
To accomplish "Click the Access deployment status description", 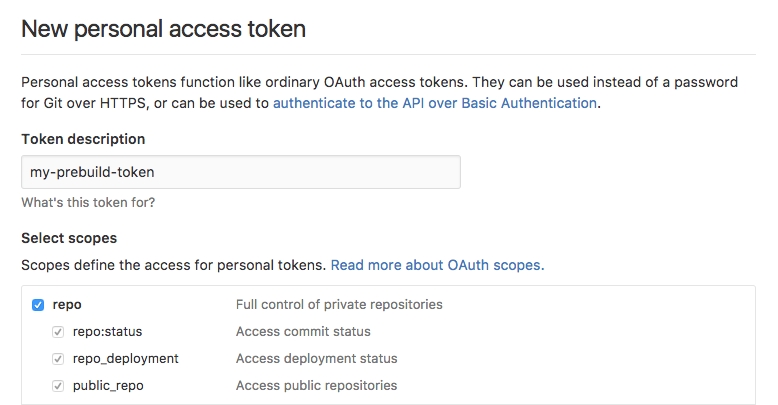I will pos(316,359).
